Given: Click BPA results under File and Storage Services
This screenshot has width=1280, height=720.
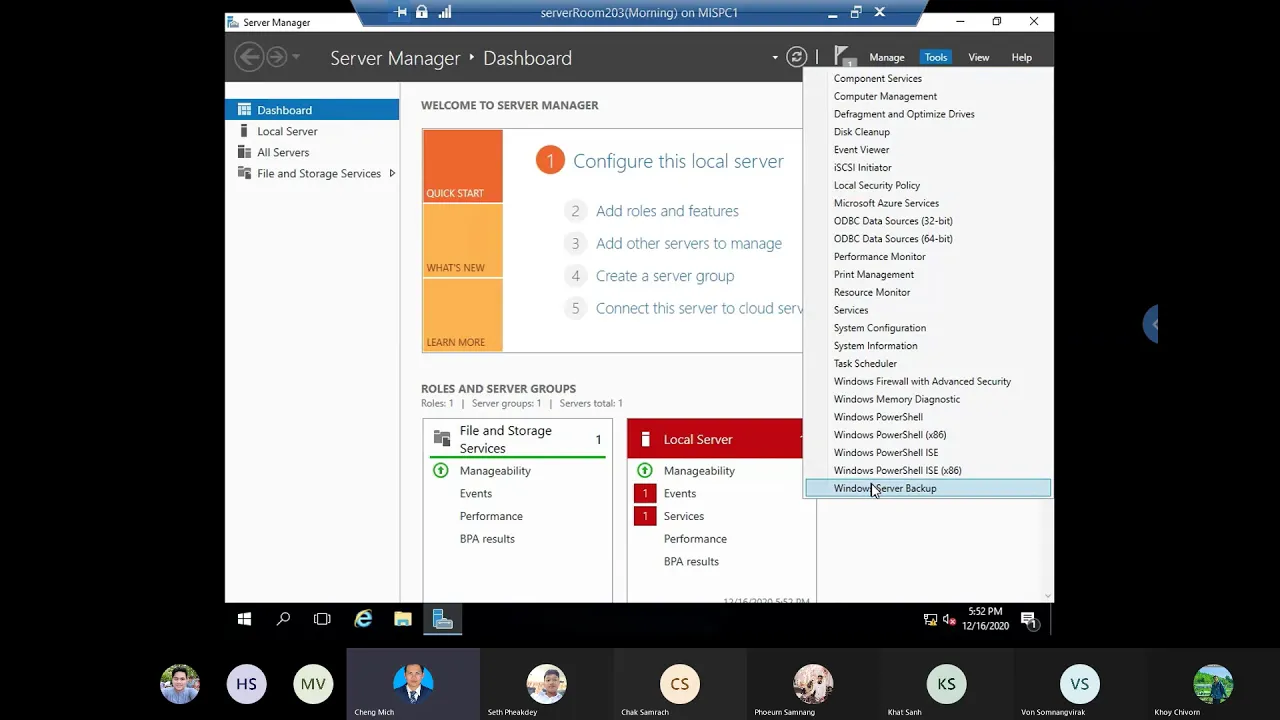Looking at the screenshot, I should click(487, 539).
